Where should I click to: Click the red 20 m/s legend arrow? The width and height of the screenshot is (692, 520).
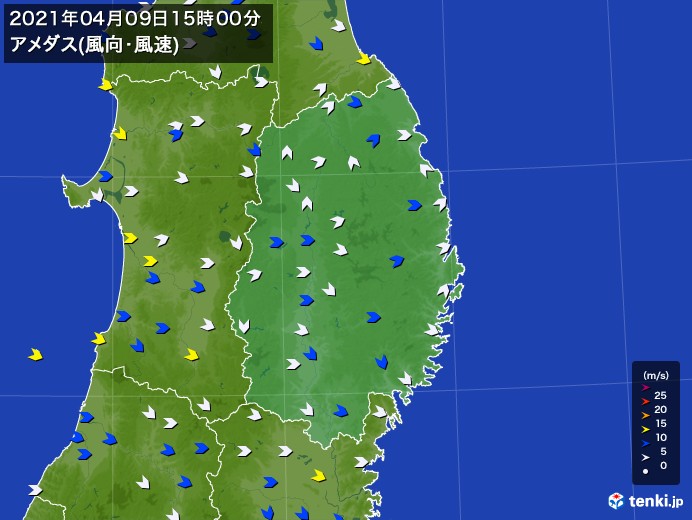[x=646, y=402]
